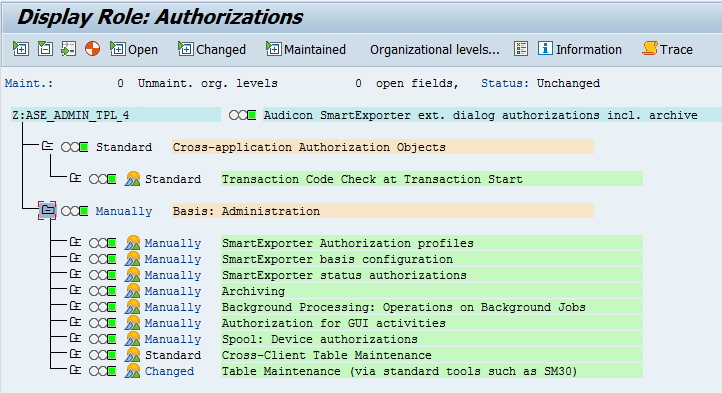
Task: Click status lights of Authorization for GUI activities
Action: click(103, 323)
